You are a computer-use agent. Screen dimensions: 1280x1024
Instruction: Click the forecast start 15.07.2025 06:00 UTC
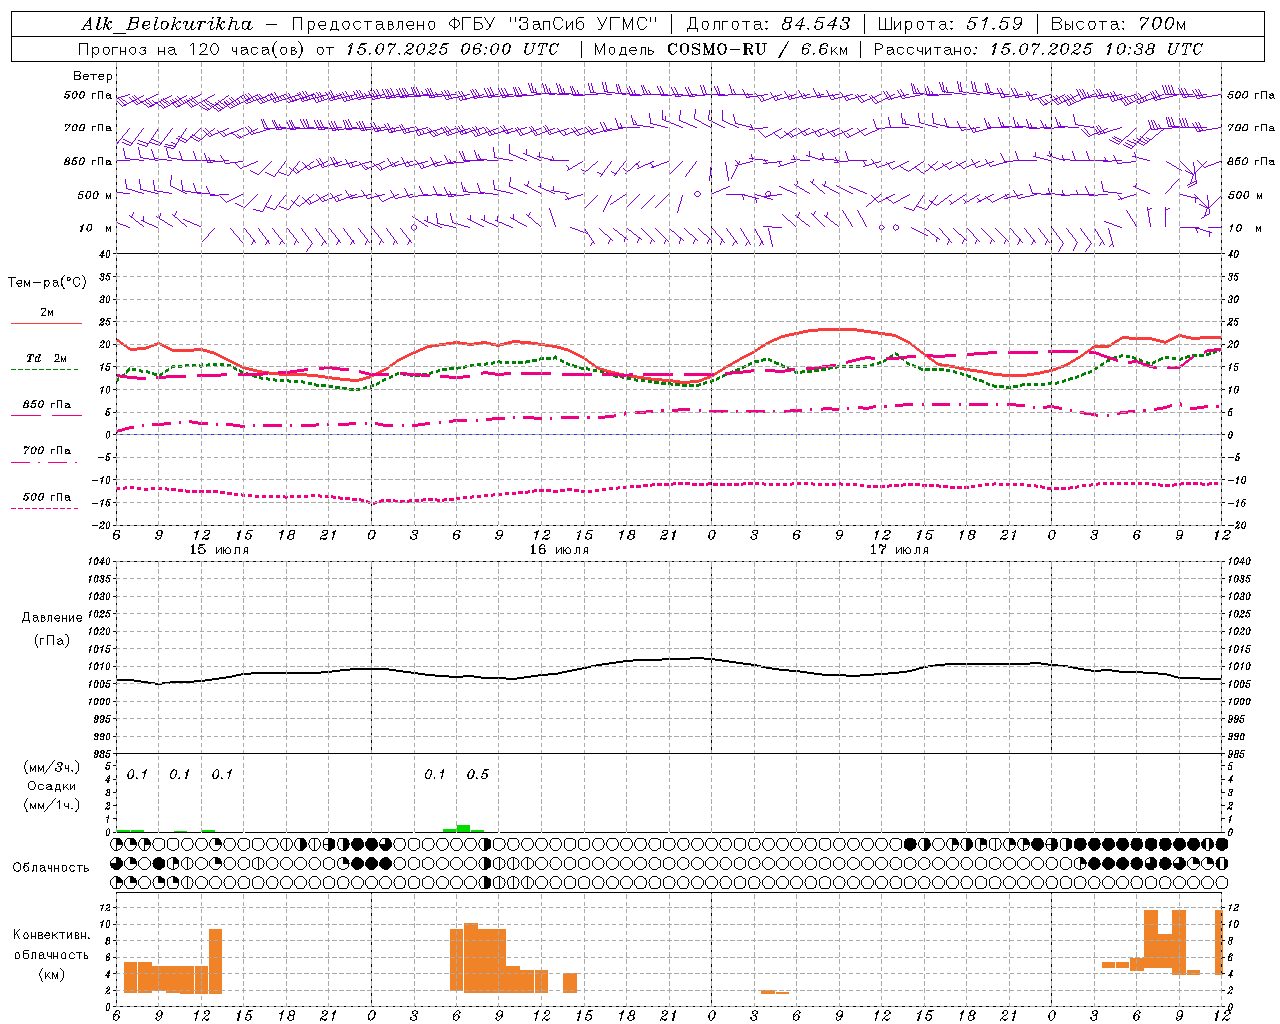(x=452, y=49)
